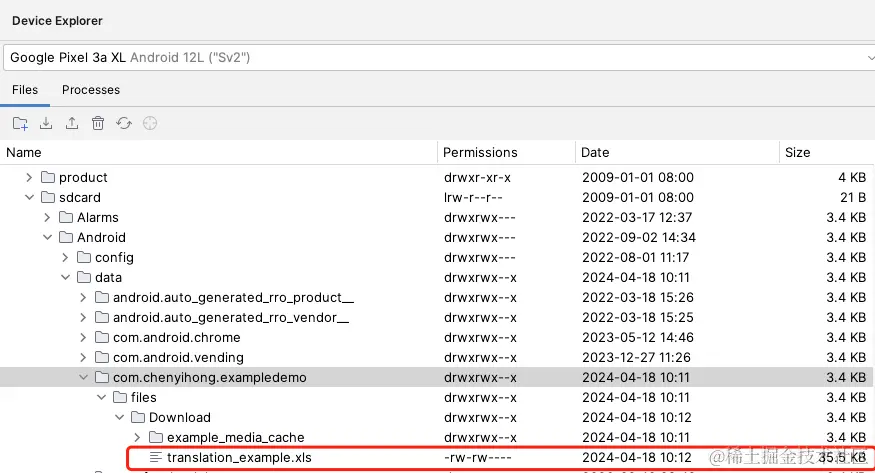Click the com.android.vending folder icon
875x473 pixels.
(102, 358)
